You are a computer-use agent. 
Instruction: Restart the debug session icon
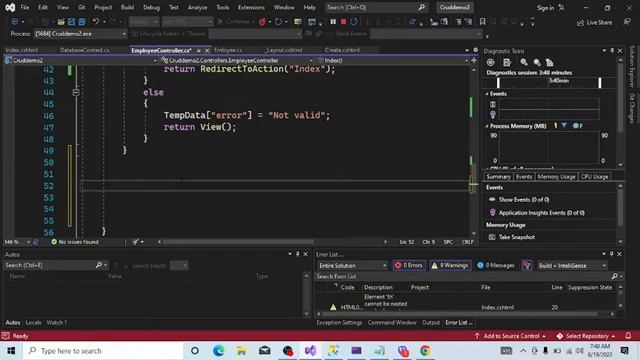354,22
